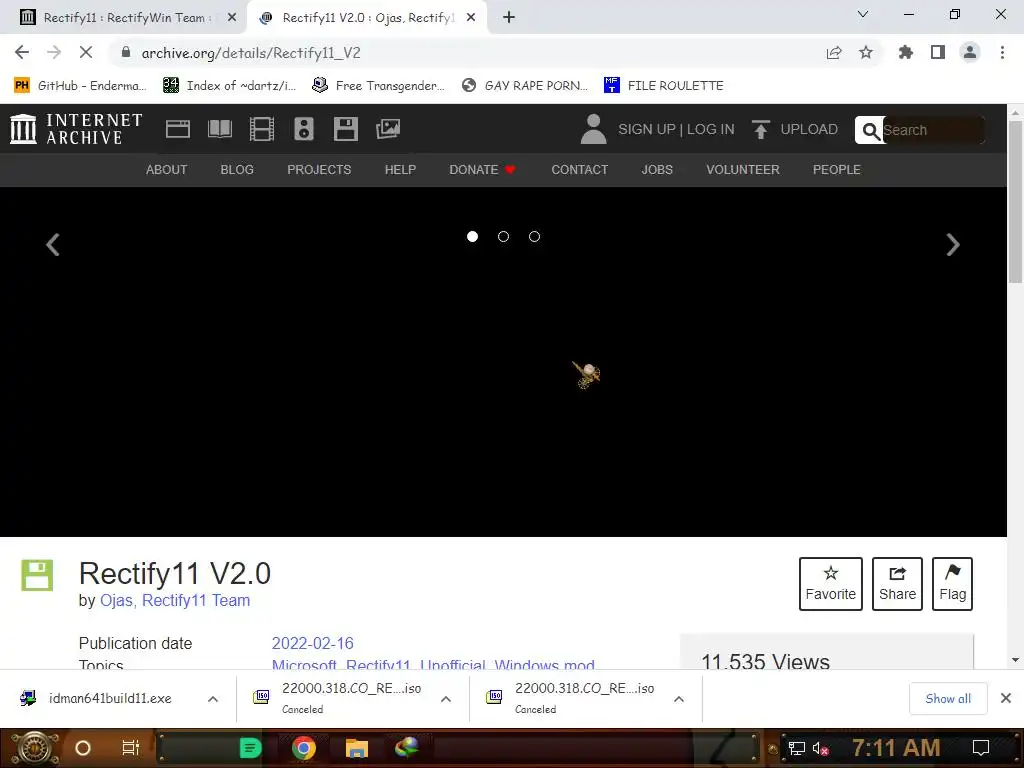1024x768 pixels.
Task: Click the share-this-page icon in address bar
Action: tap(834, 52)
